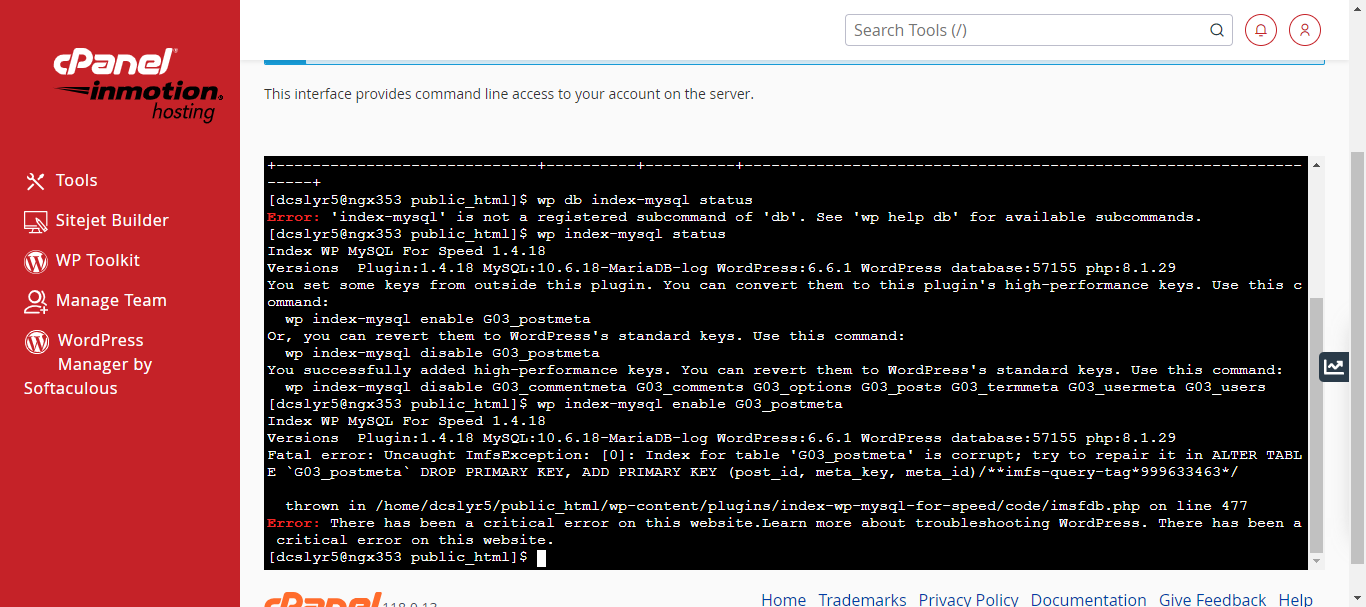Click the terminal vertical scrollbar thumb
This screenshot has width=1366, height=607.
tap(1316, 423)
